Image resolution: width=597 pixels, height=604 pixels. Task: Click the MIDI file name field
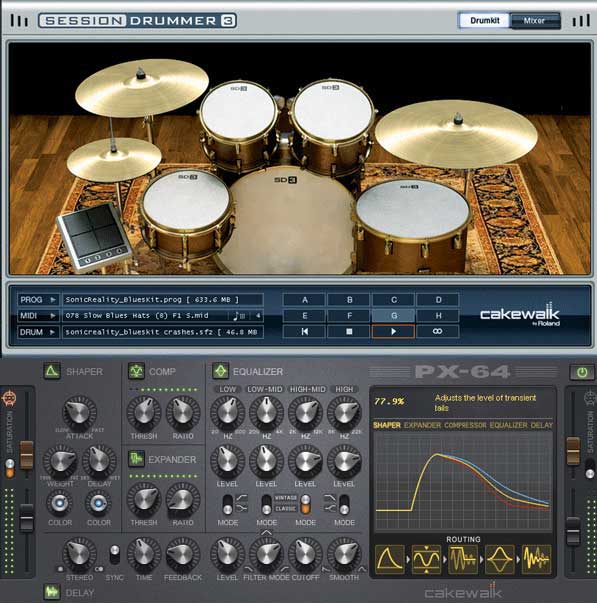click(x=163, y=316)
